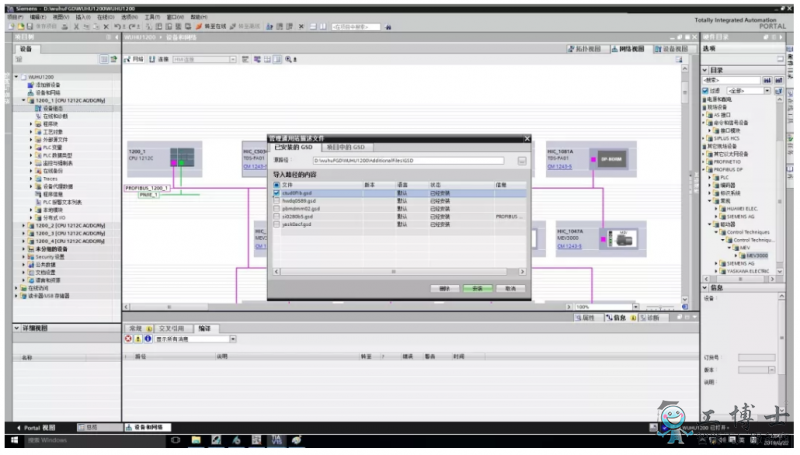Click info filter icon in compile messages panel

click(x=148, y=339)
